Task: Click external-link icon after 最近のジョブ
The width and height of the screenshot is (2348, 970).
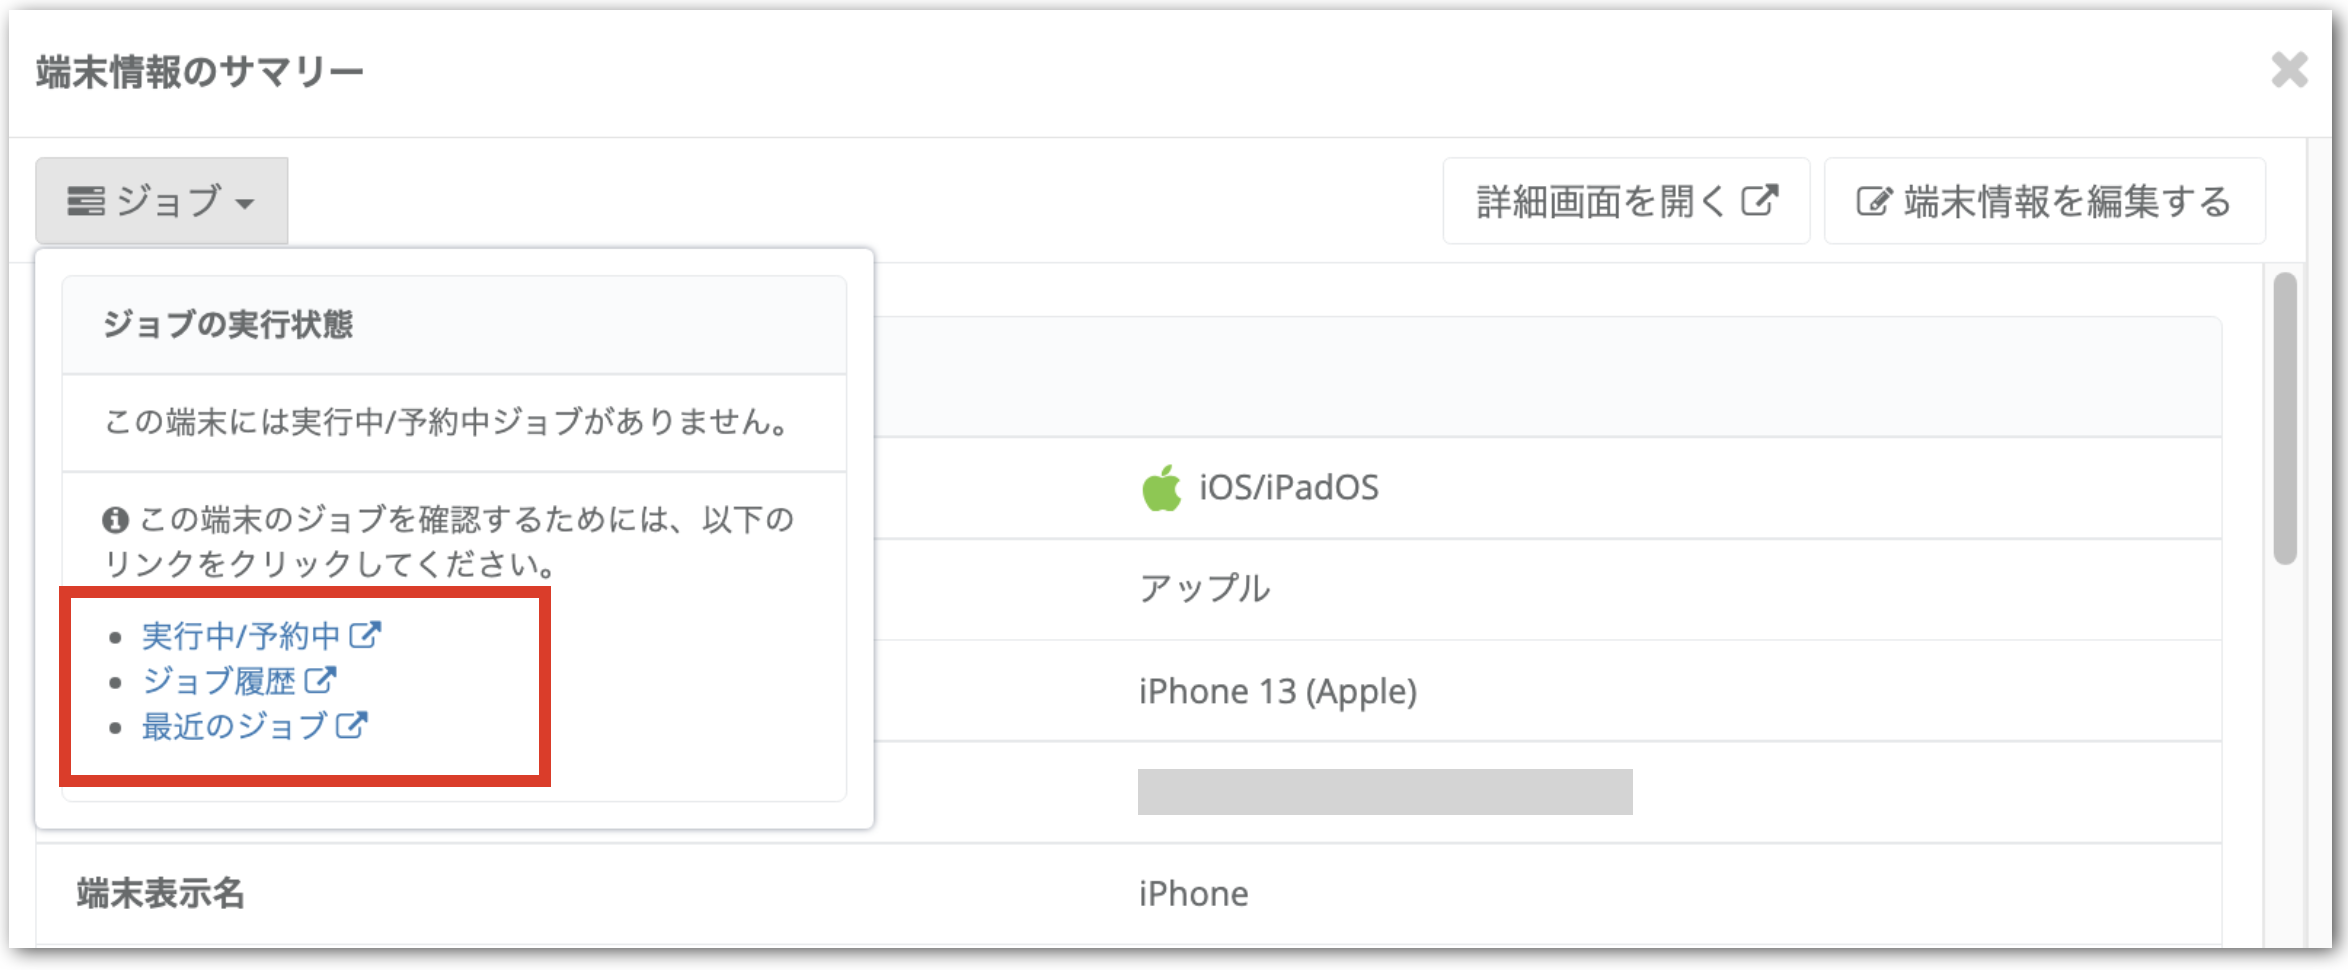Action: click(351, 725)
